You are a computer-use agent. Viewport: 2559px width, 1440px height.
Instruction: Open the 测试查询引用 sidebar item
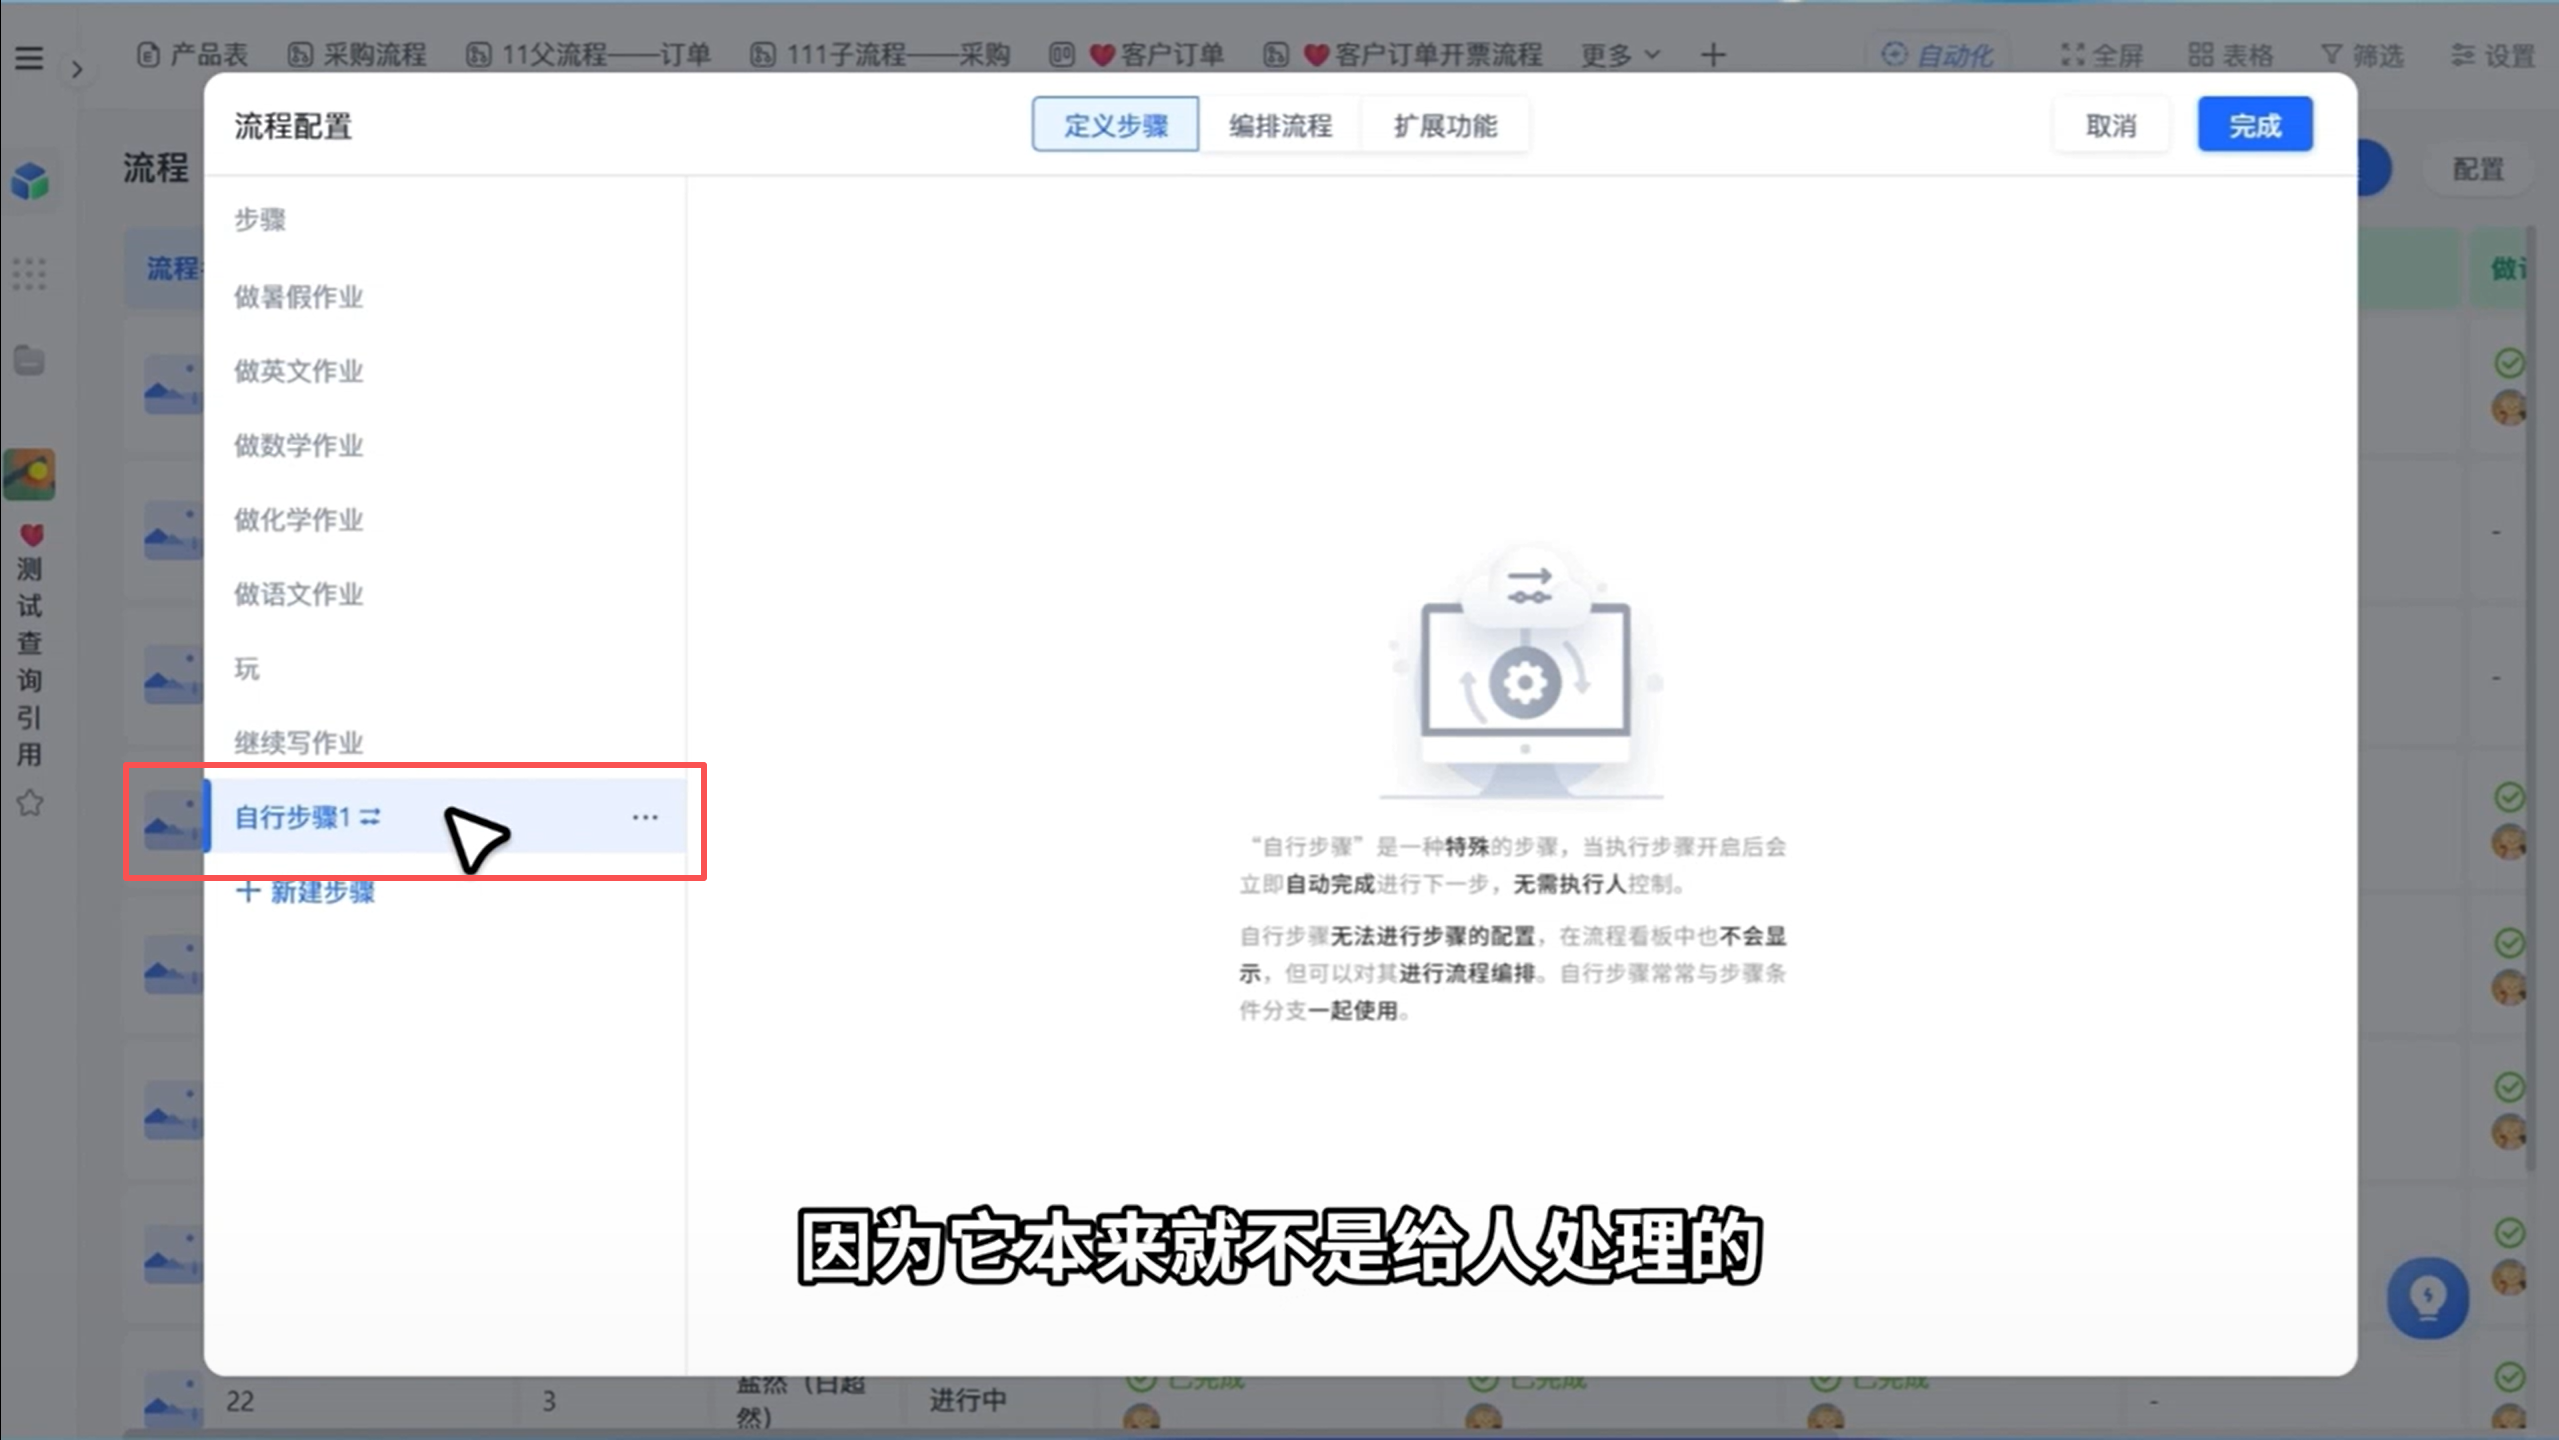tap(29, 645)
